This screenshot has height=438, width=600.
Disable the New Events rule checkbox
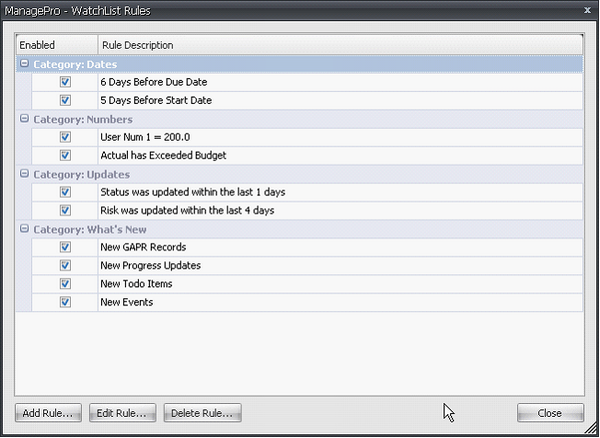pos(65,302)
